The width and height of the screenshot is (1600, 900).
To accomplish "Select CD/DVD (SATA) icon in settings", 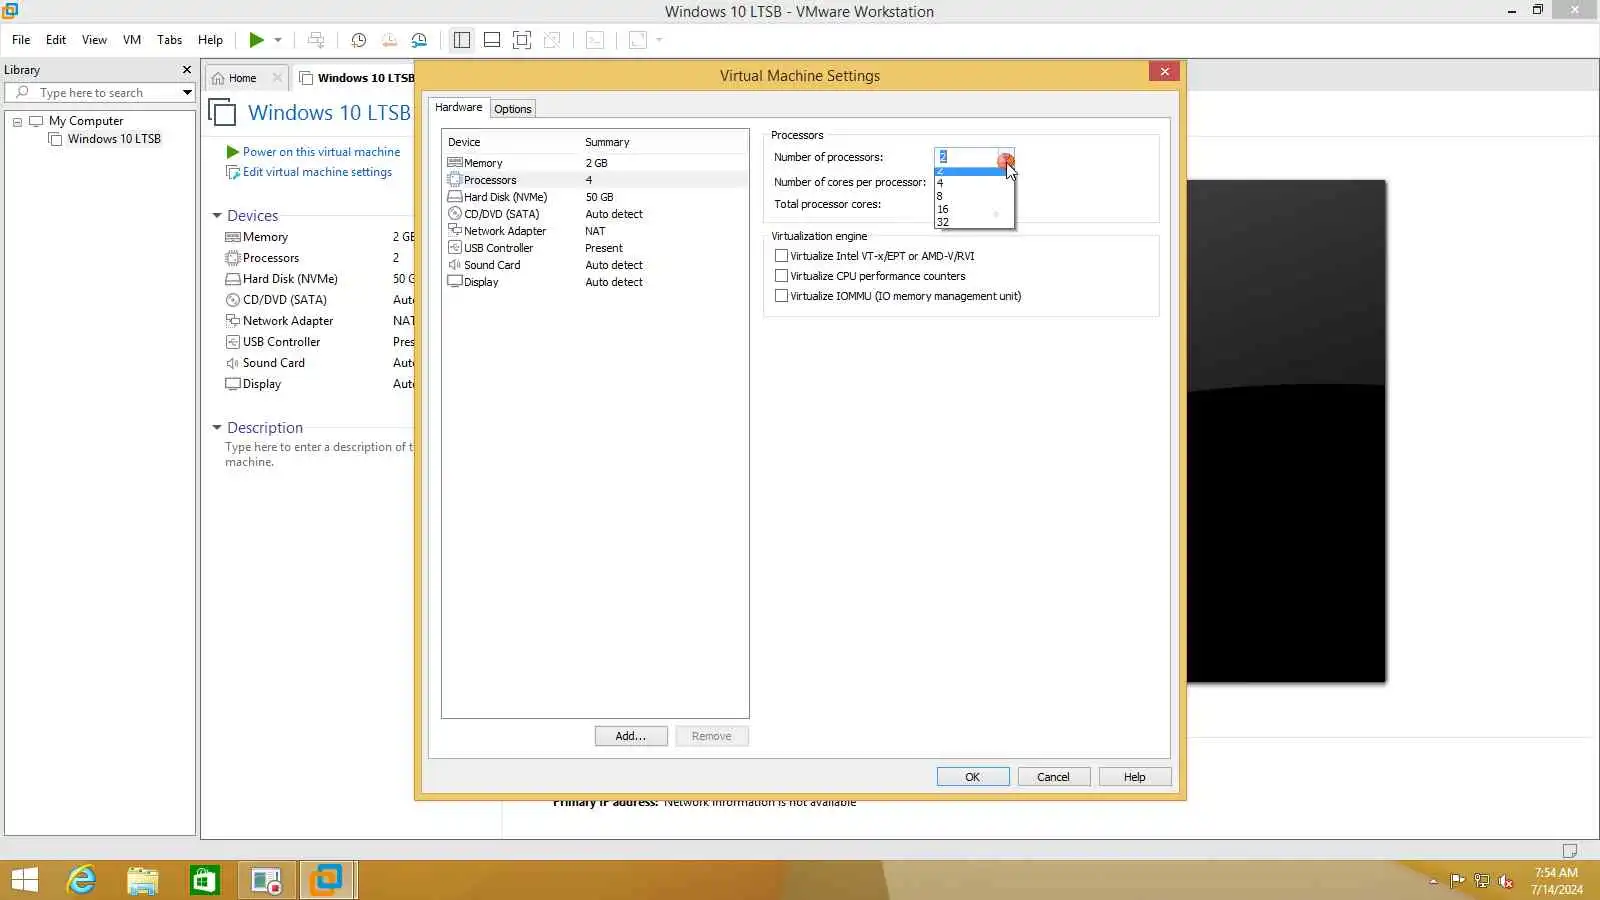I will 455,214.
